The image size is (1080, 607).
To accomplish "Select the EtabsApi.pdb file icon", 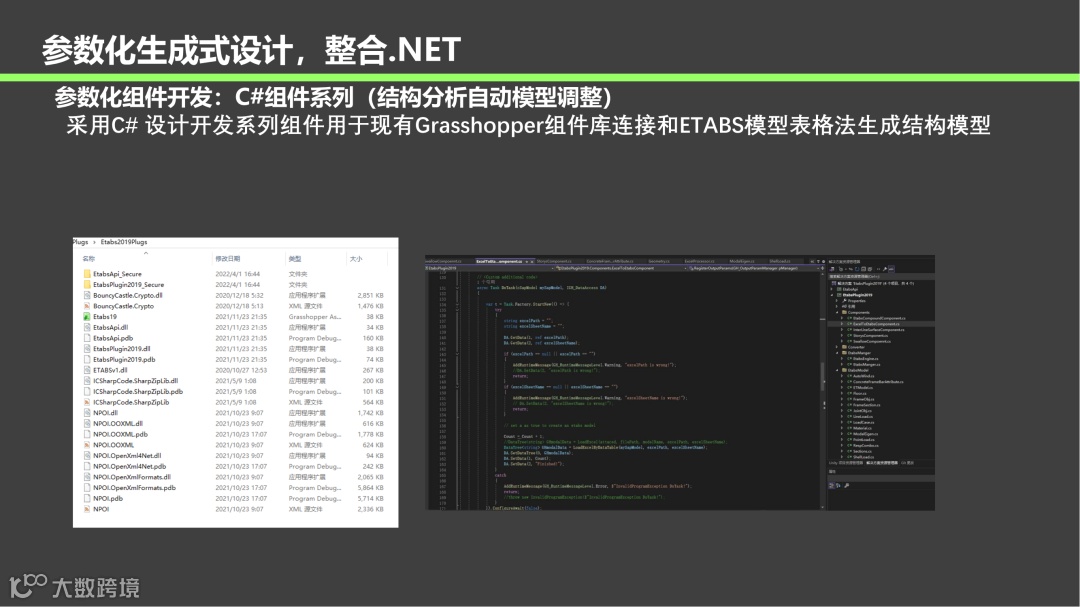I will (x=87, y=338).
